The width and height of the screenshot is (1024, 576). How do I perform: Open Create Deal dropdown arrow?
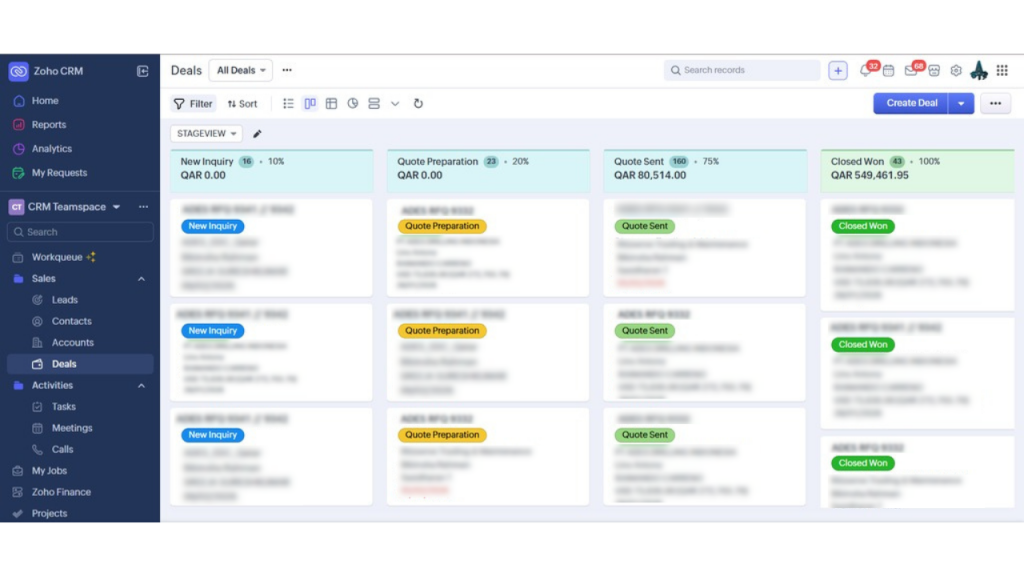coord(961,103)
